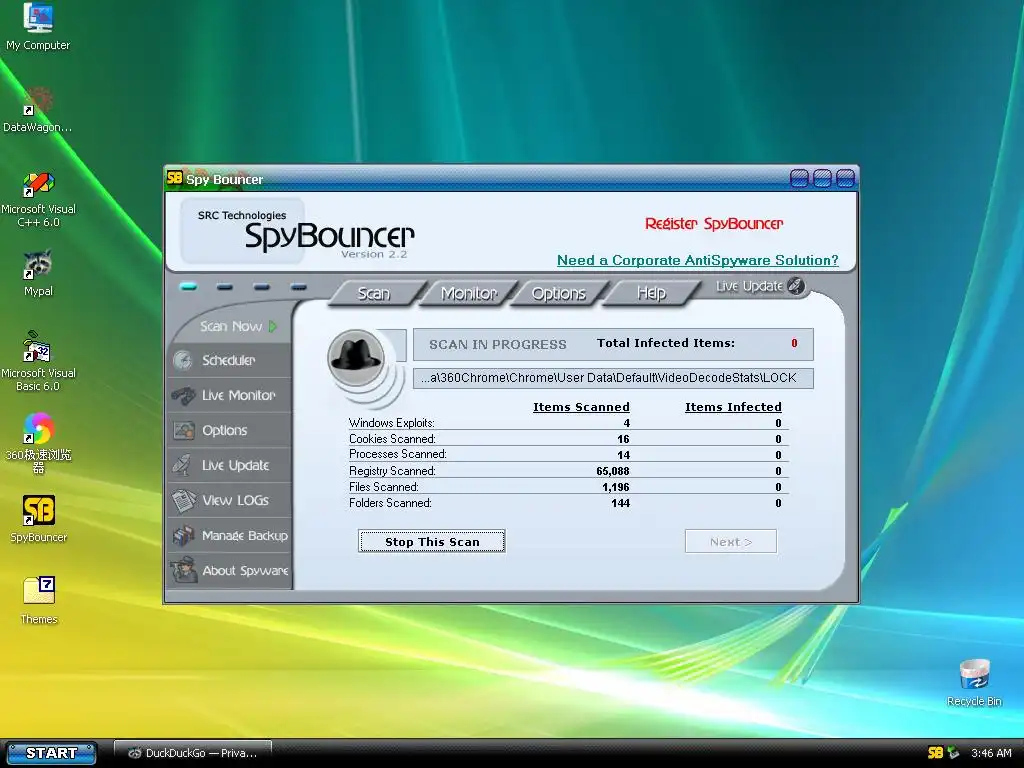This screenshot has height=768, width=1024.
Task: Switch to the Scan tab
Action: click(x=374, y=293)
